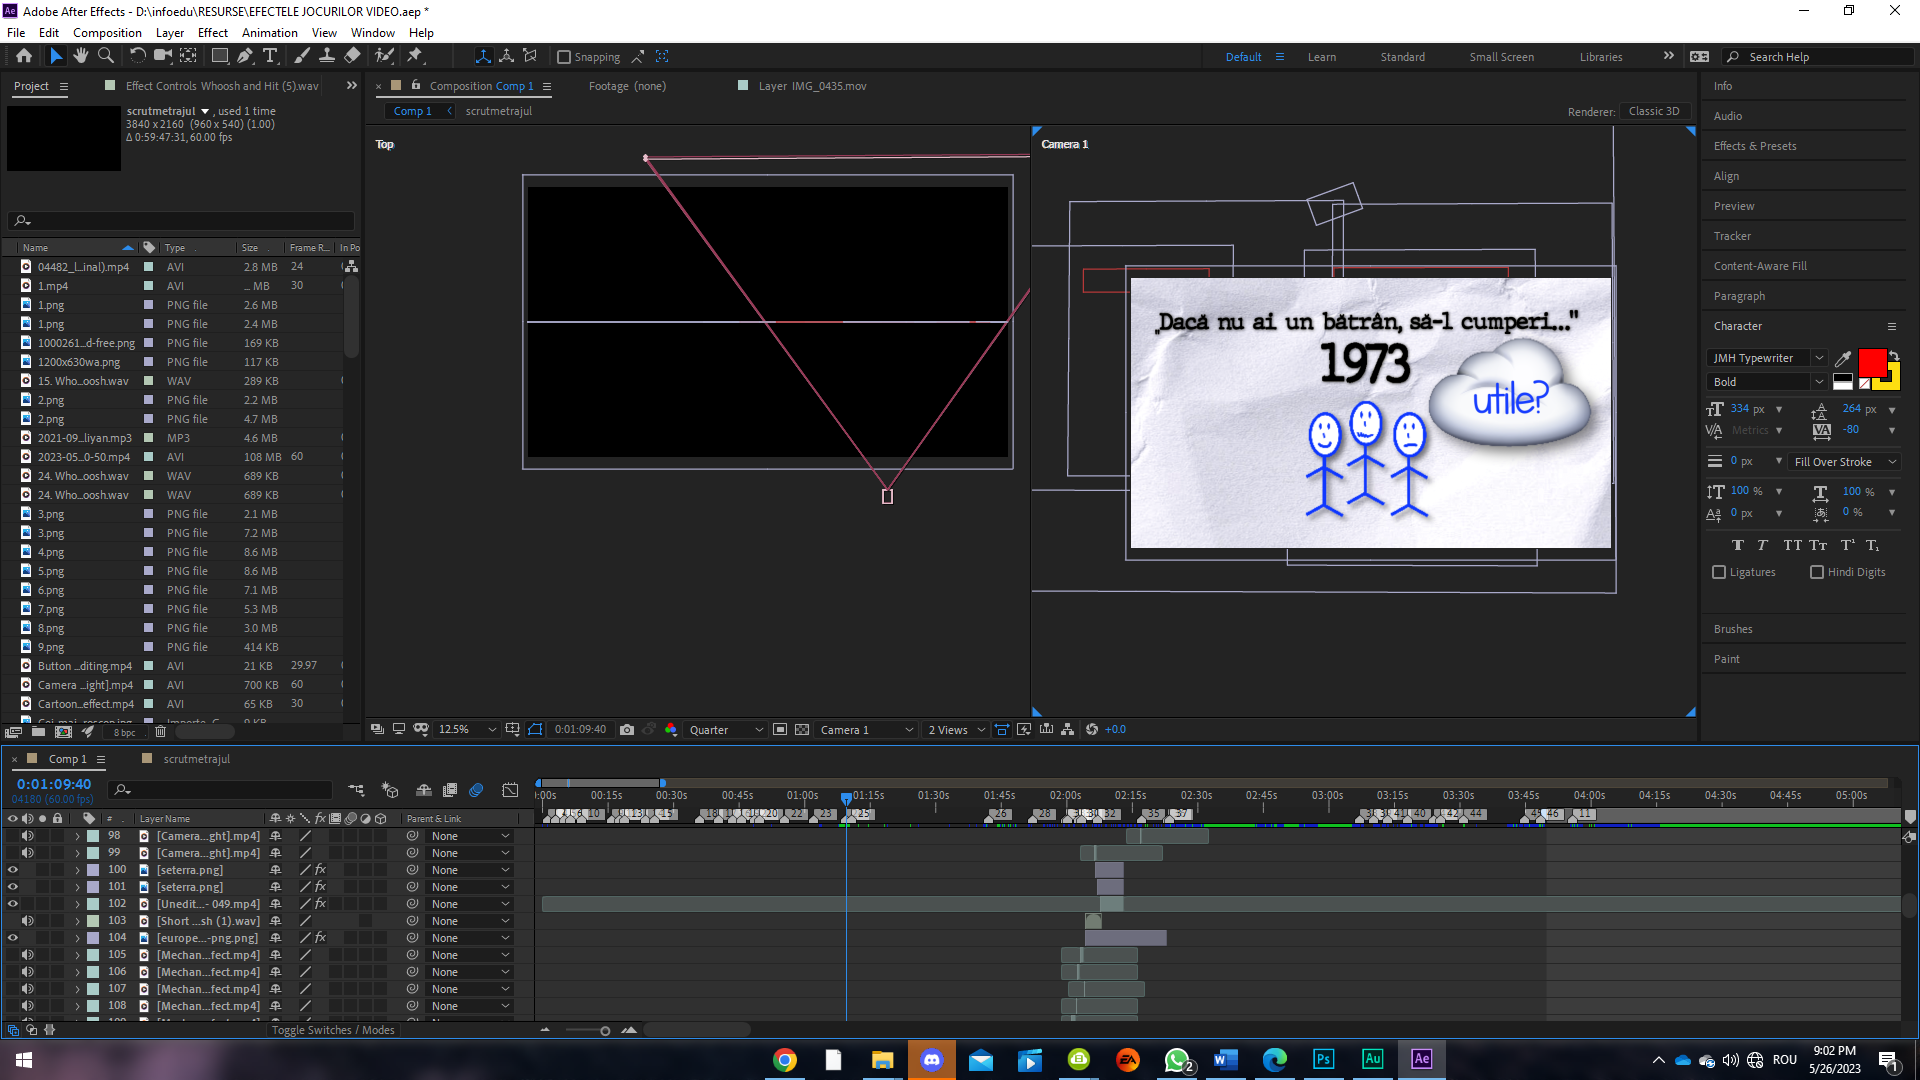Mute audio on layer 98 Camera mp4

click(x=28, y=836)
